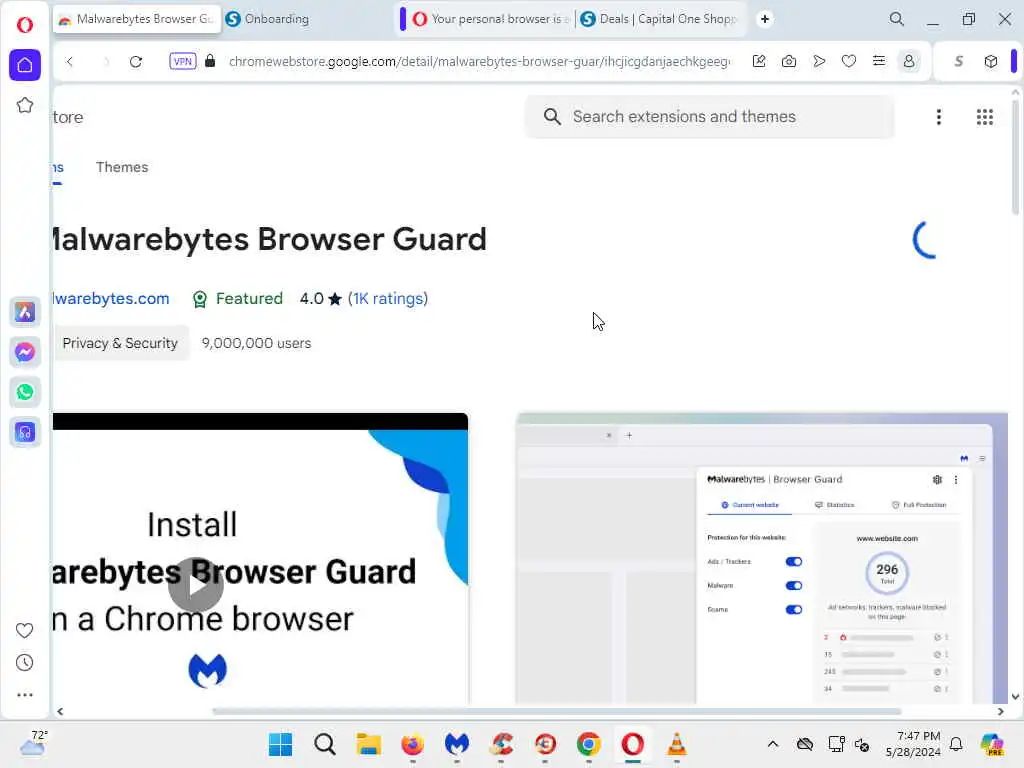Open Malwarebytes from the taskbar

tap(456, 744)
